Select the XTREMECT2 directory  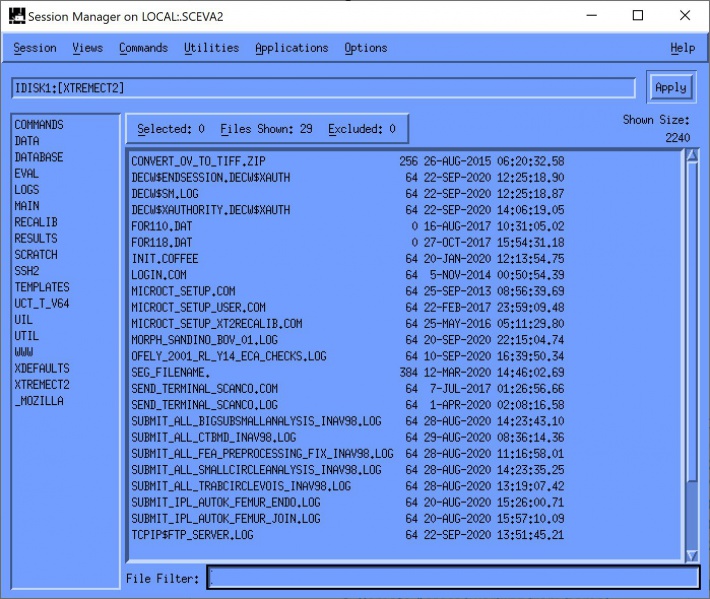[42, 385]
